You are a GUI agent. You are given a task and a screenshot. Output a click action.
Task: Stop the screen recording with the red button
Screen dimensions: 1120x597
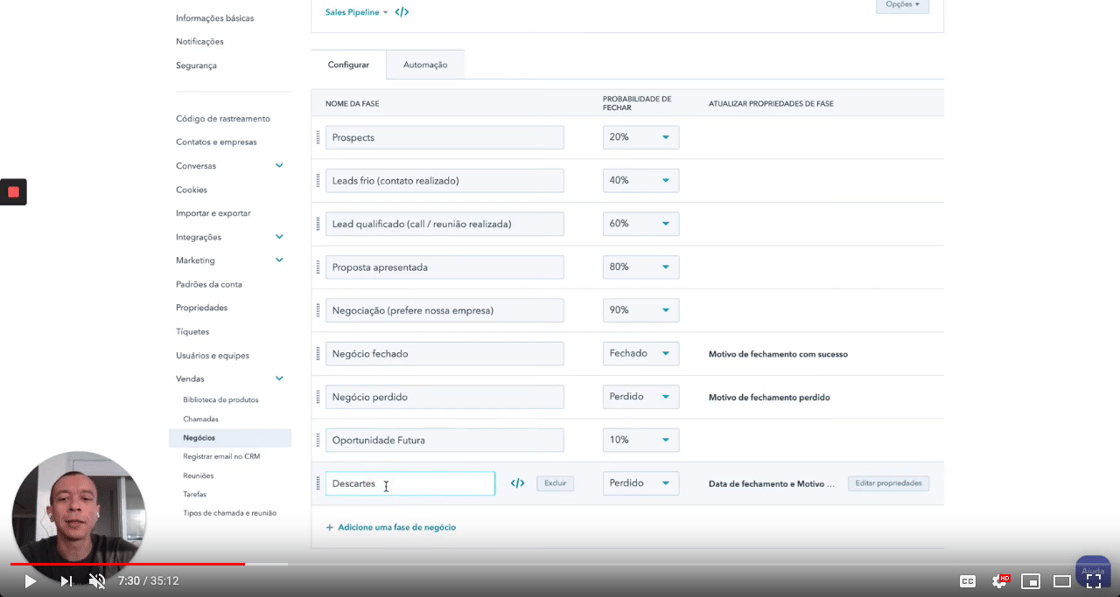(x=14, y=192)
